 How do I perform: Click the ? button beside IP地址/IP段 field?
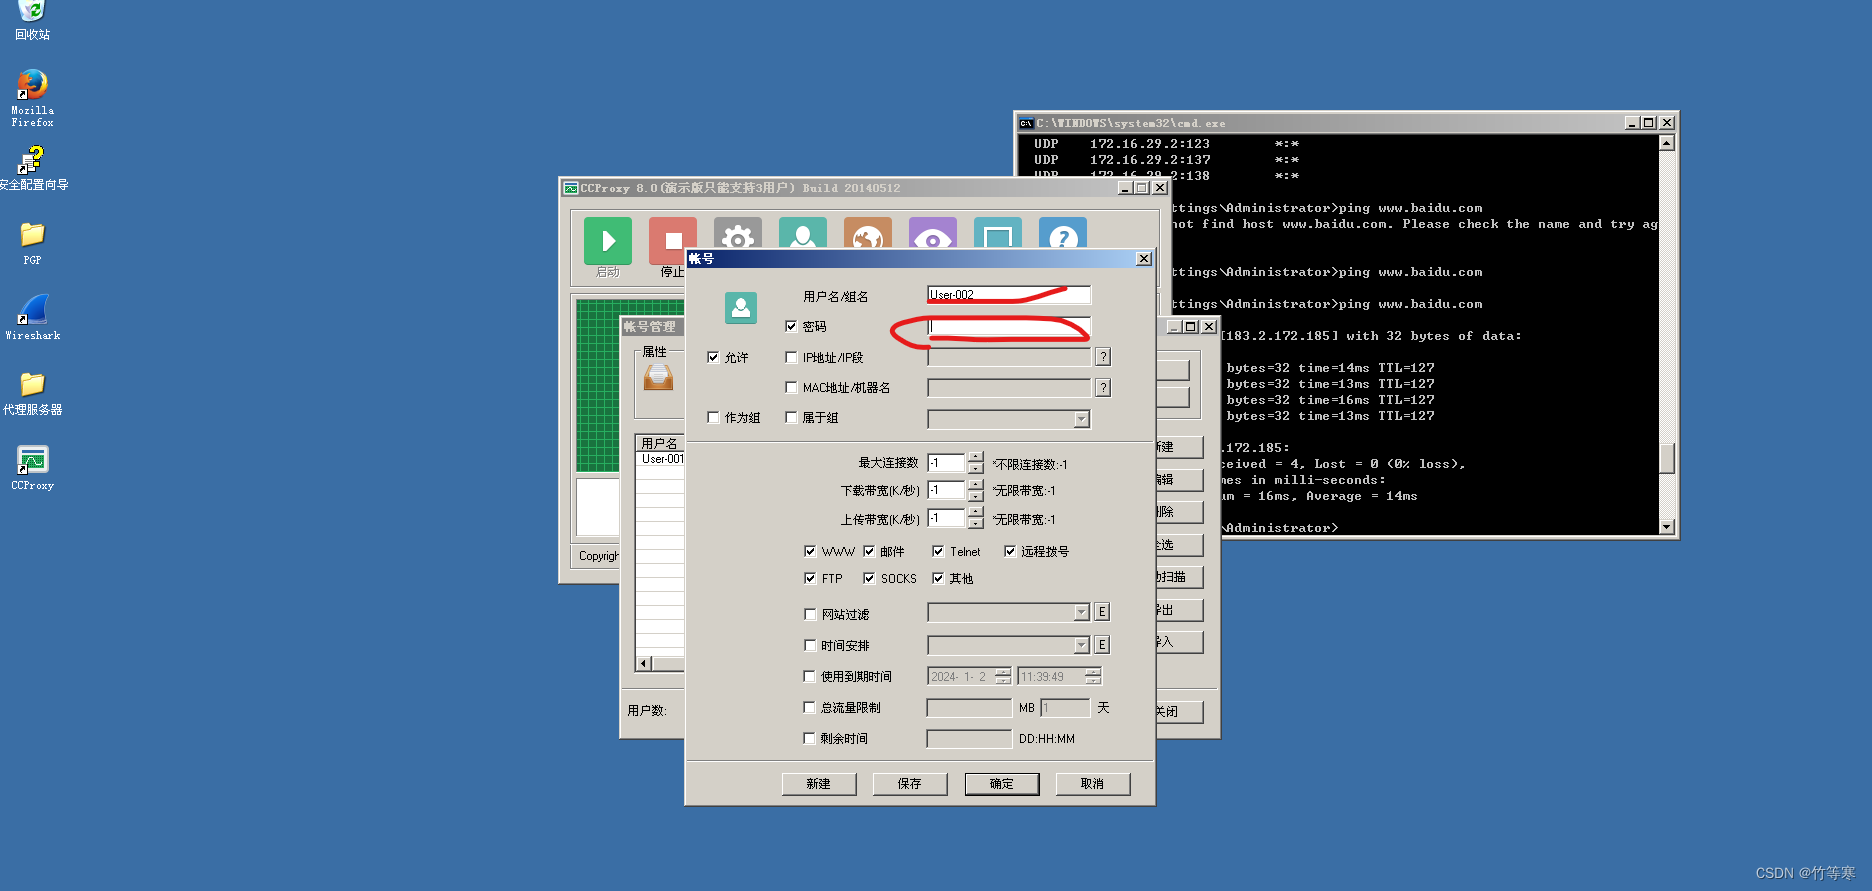(x=1103, y=357)
